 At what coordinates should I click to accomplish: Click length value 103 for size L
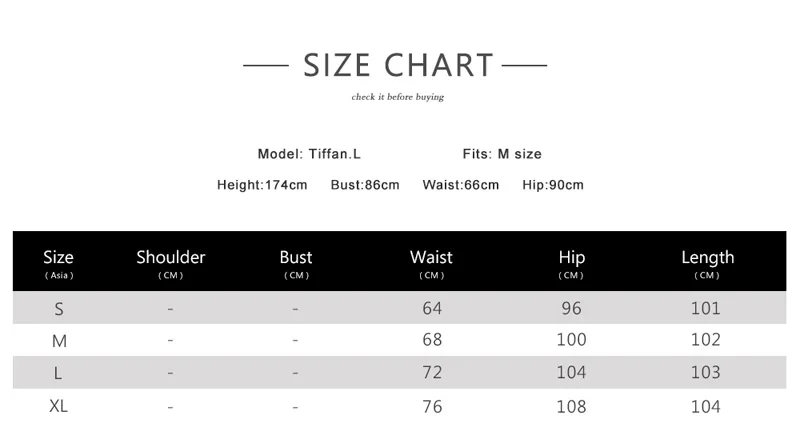click(x=705, y=372)
